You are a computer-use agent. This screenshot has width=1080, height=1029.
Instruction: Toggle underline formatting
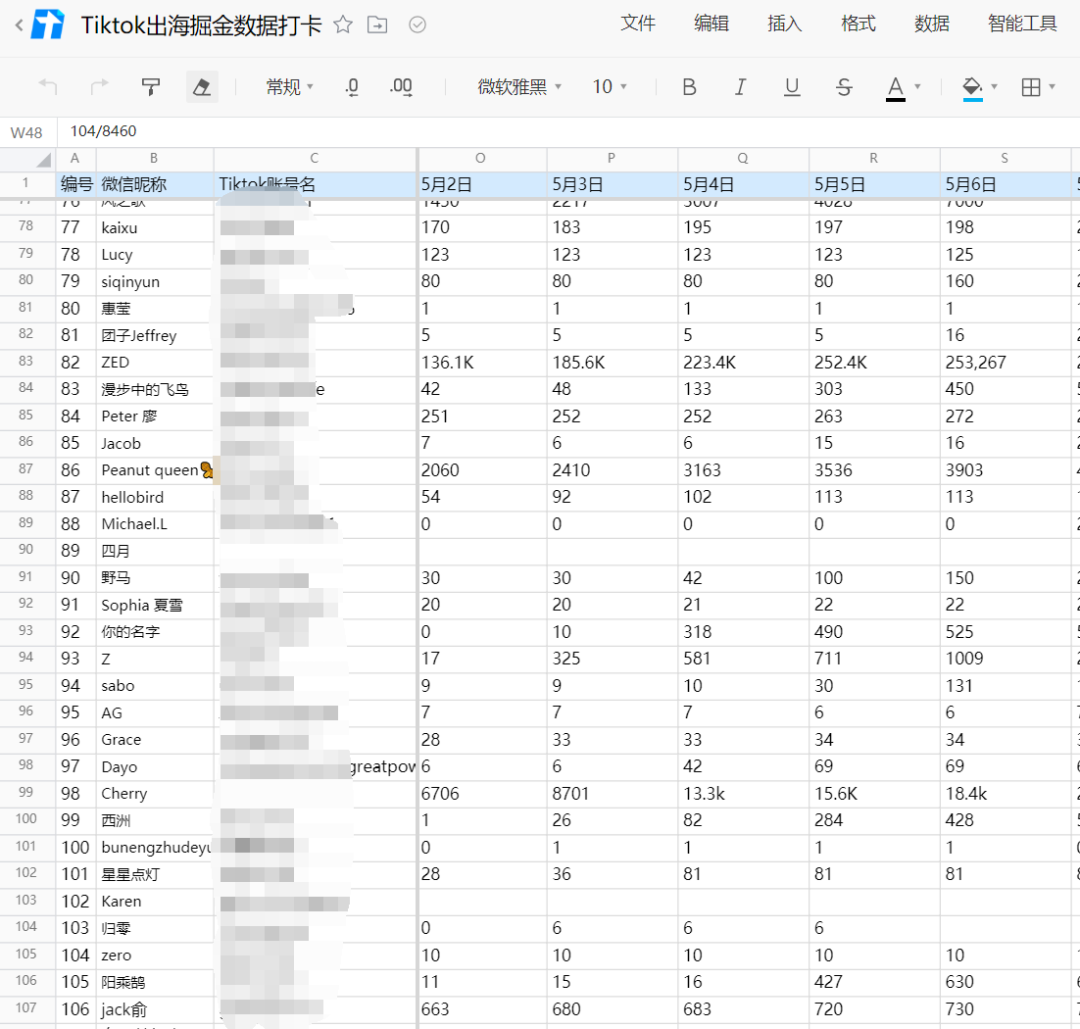coord(792,87)
